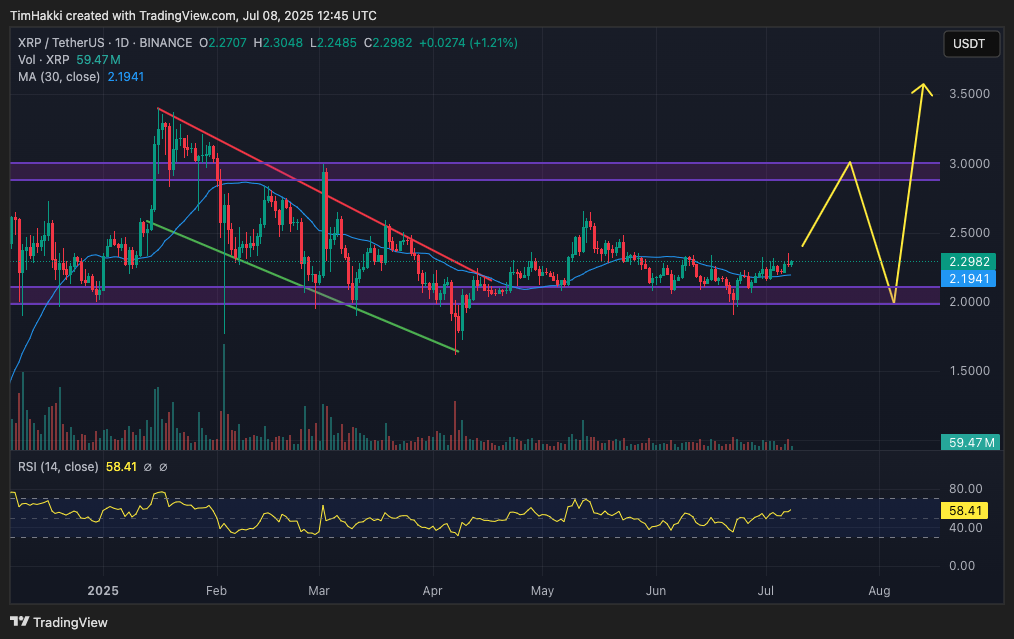Viewport: 1014px width, 639px height.
Task: Click the 59.47M volume axis label
Action: click(x=971, y=442)
